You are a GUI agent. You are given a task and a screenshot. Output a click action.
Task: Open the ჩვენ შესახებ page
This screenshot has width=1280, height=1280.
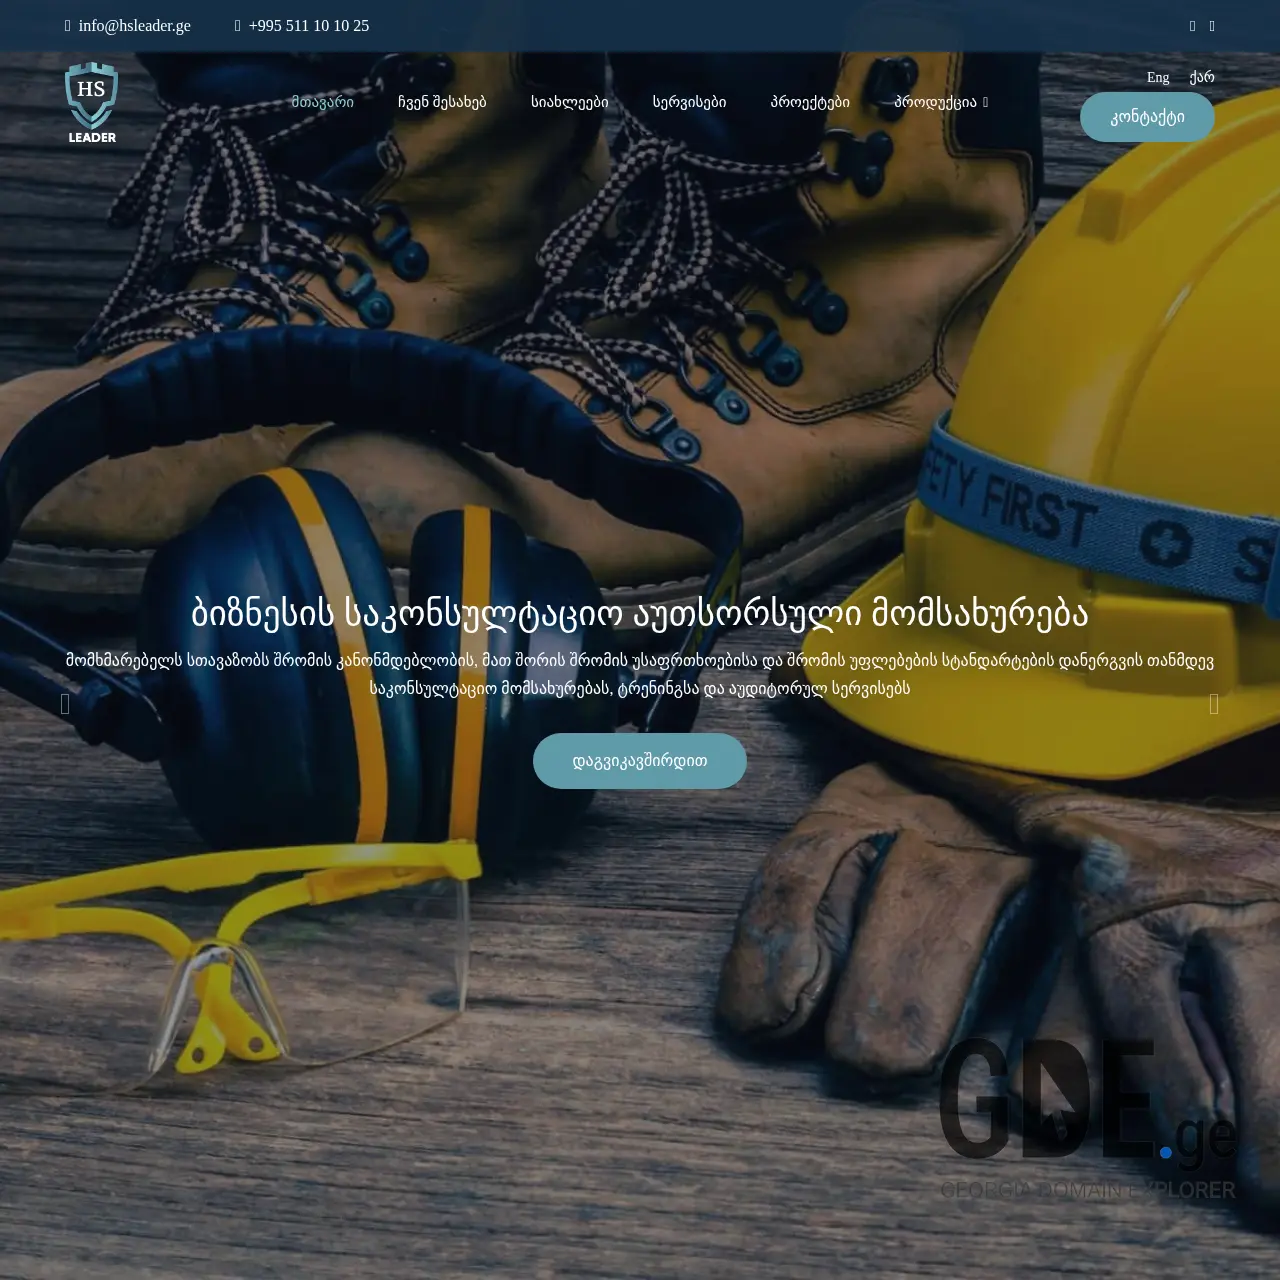442,101
